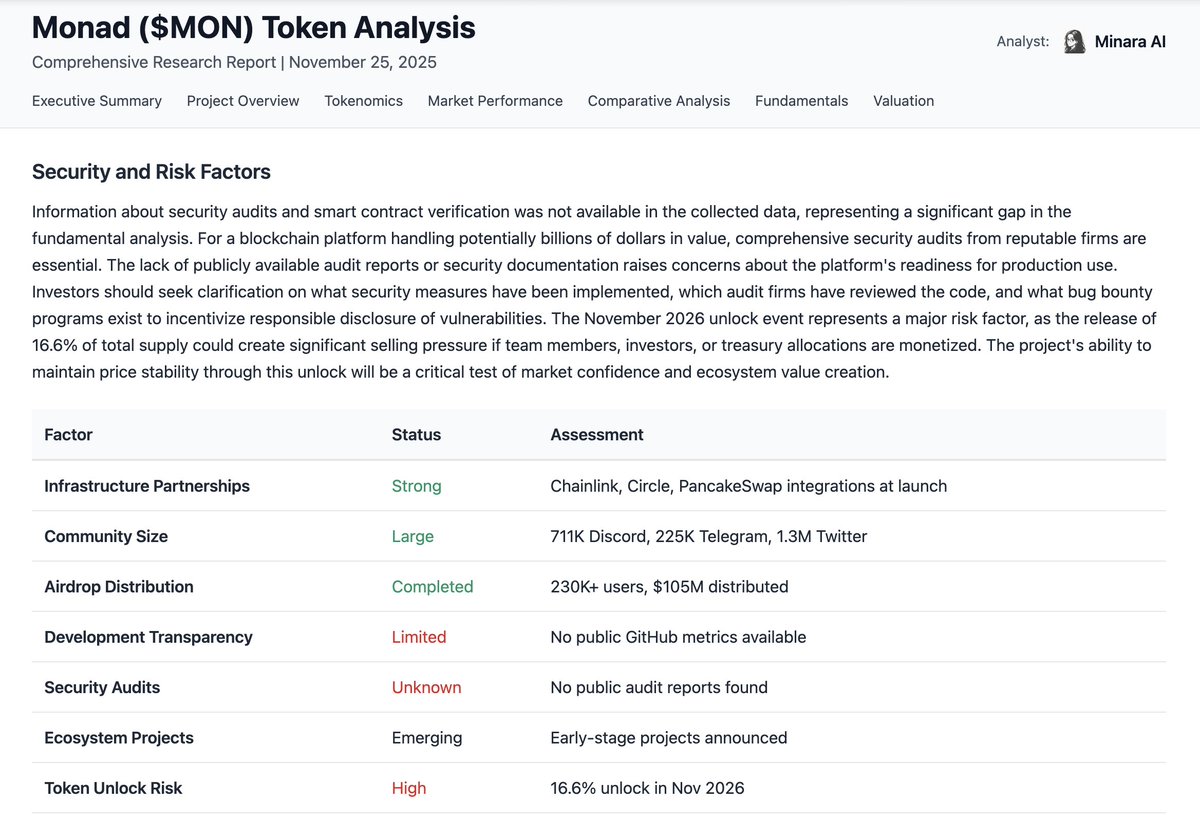The width and height of the screenshot is (1200, 819).
Task: Click the Limited status value
Action: click(x=419, y=637)
